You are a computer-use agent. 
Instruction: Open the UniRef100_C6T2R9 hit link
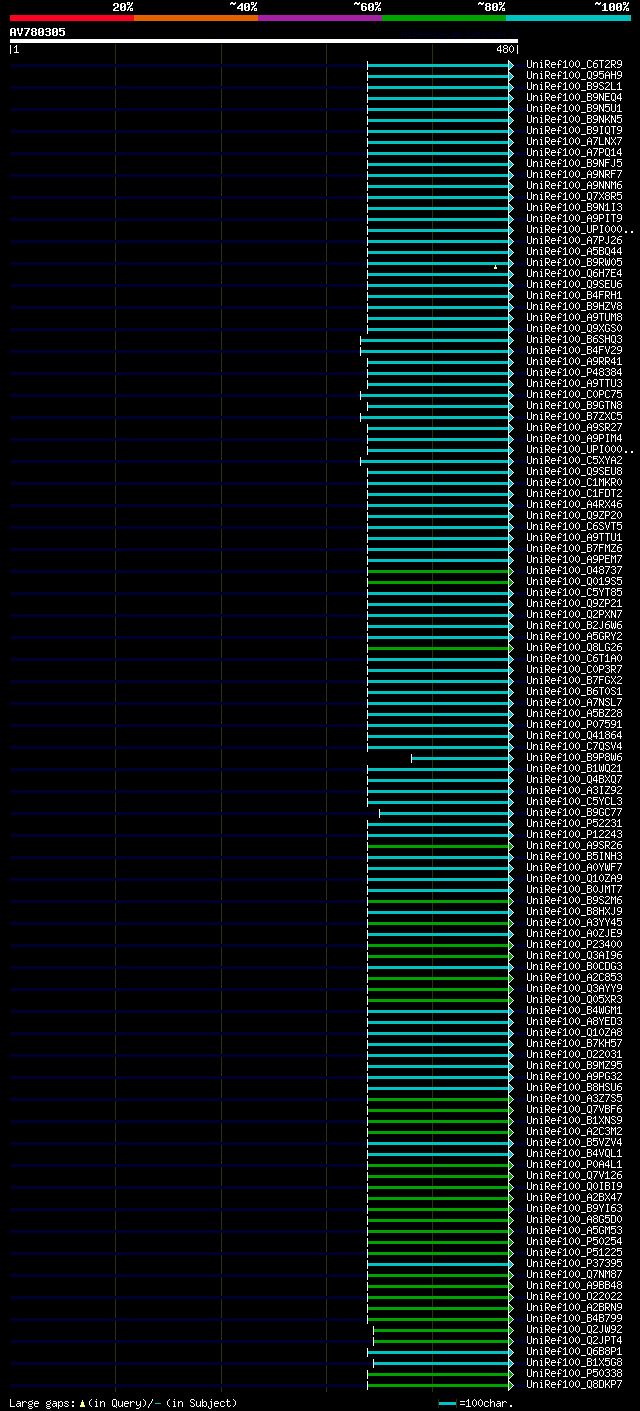(574, 64)
